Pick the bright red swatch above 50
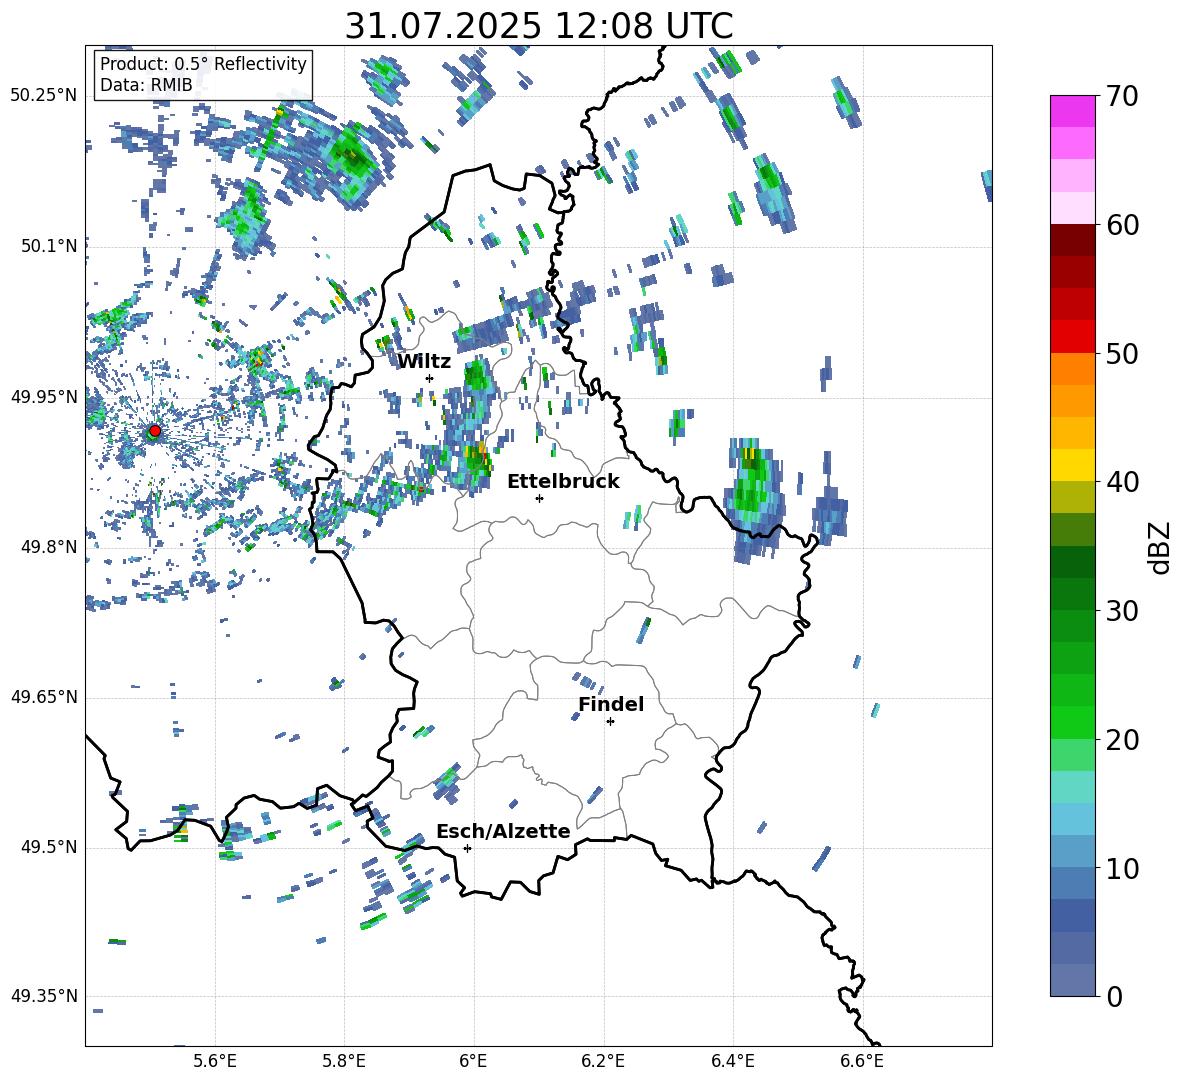 tap(1072, 337)
